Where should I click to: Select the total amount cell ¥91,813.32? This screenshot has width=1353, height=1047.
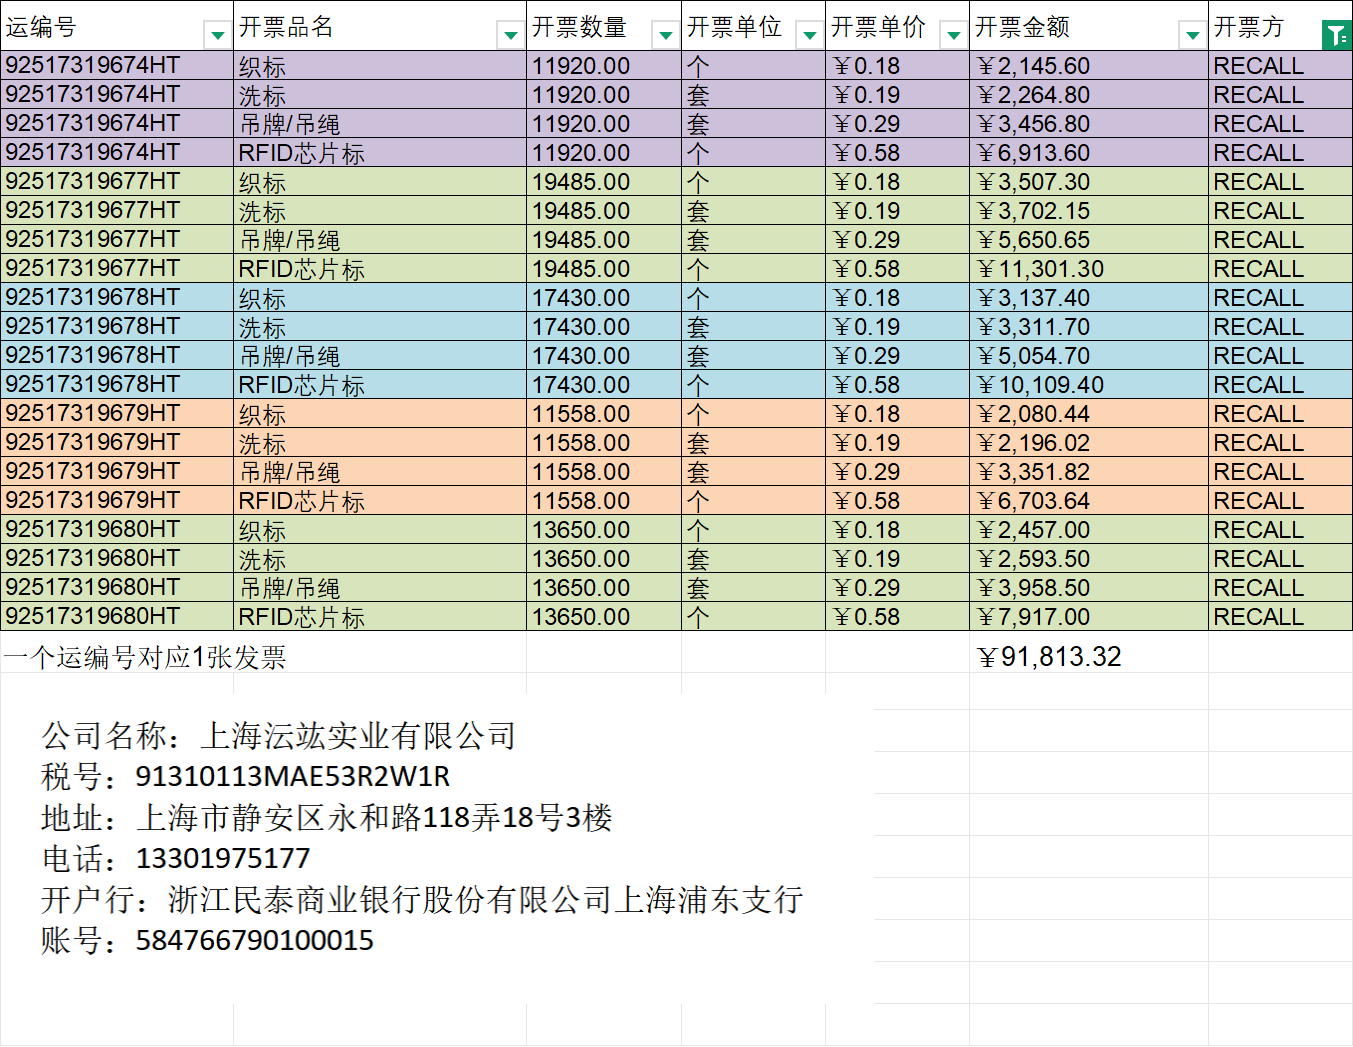[1049, 657]
